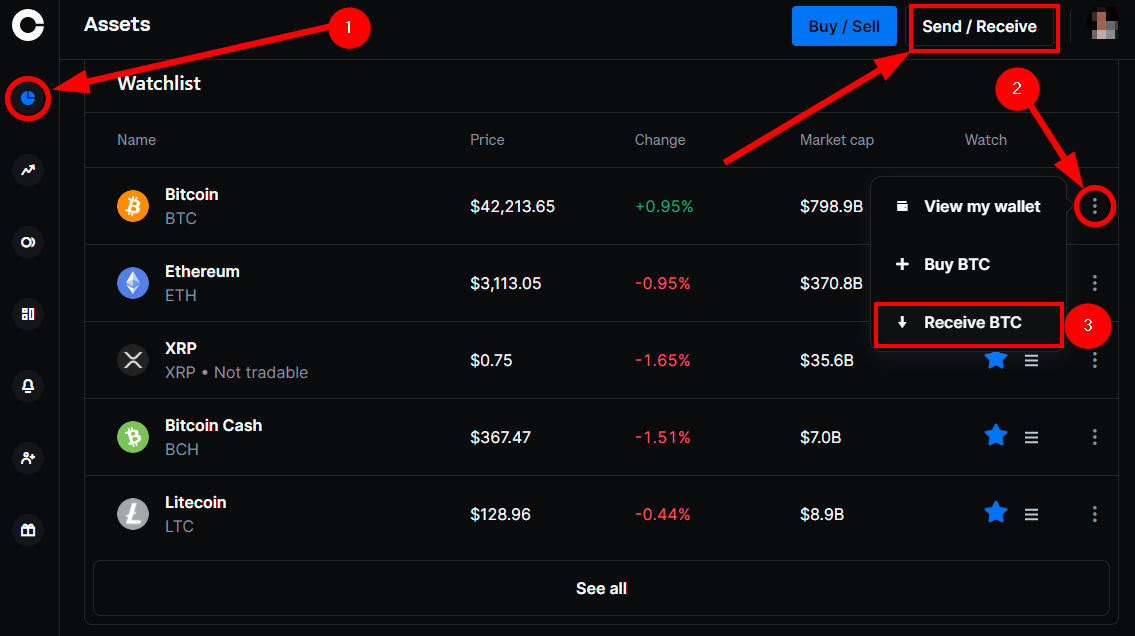This screenshot has height=636, width=1135.
Task: Click the Buy / Sell button
Action: (844, 26)
